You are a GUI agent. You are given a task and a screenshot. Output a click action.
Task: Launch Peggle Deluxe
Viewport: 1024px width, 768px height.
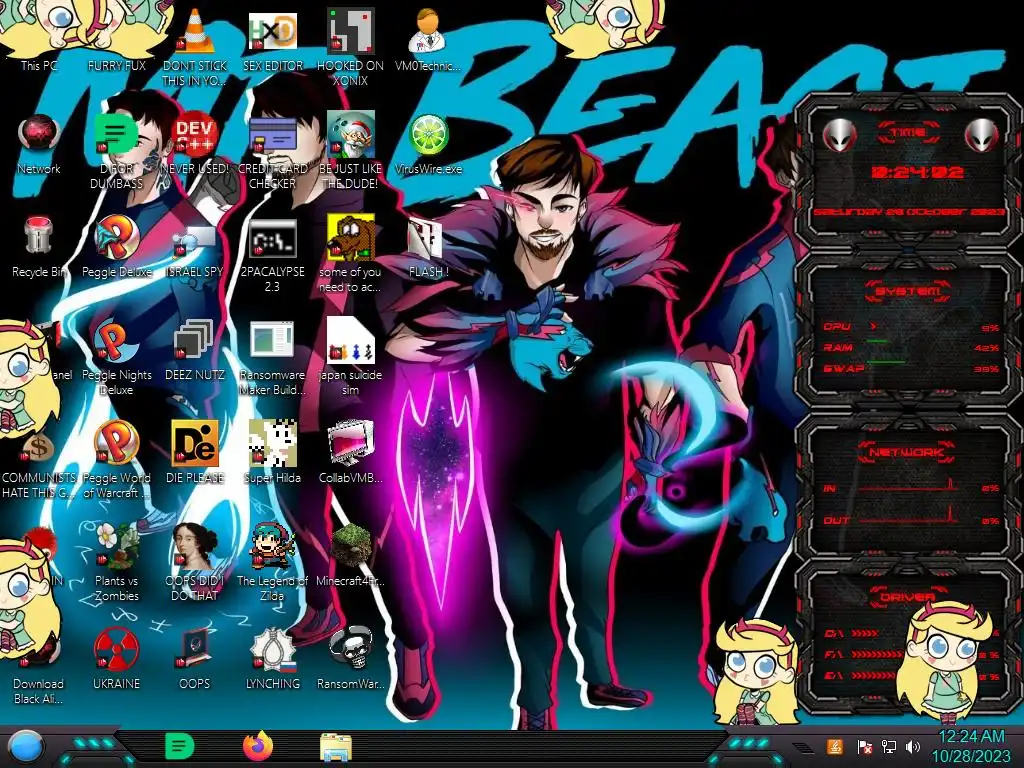coord(116,247)
